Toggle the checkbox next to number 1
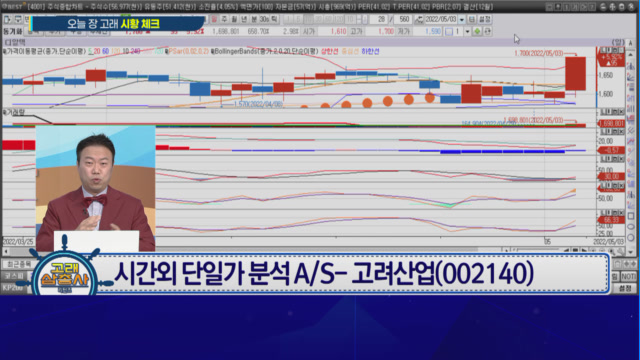Viewport: 640px width, 360px height. [x=449, y=31]
